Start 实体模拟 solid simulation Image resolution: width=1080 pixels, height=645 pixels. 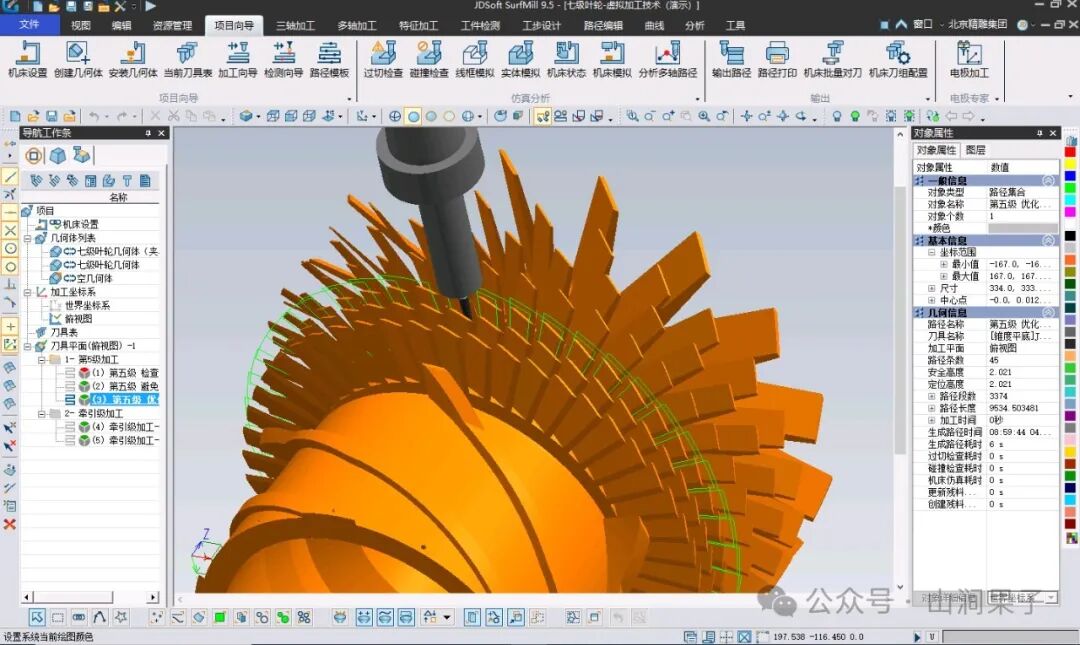pos(520,60)
